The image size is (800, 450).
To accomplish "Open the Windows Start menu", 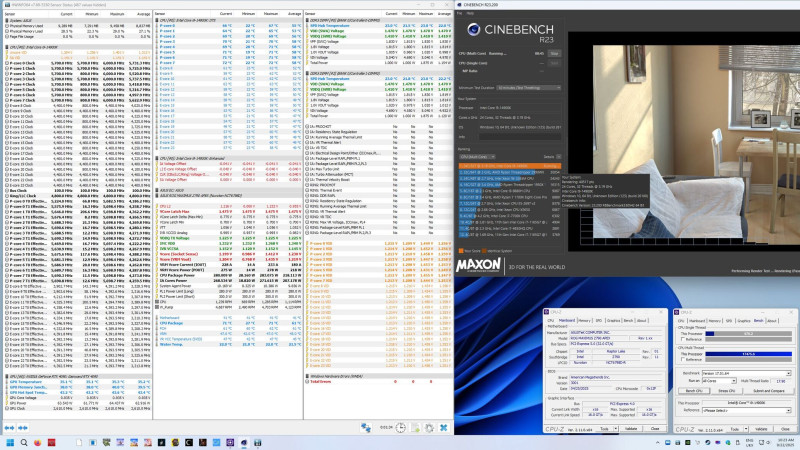I will point(10,442).
